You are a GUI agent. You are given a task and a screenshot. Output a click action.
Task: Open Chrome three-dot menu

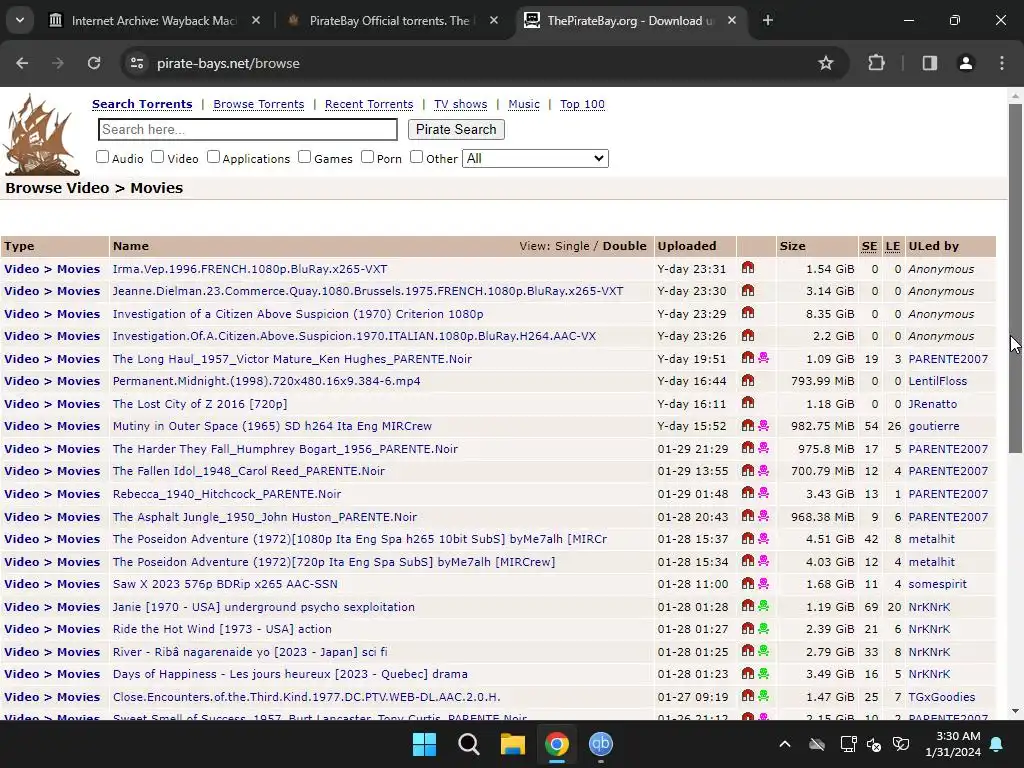1002,63
